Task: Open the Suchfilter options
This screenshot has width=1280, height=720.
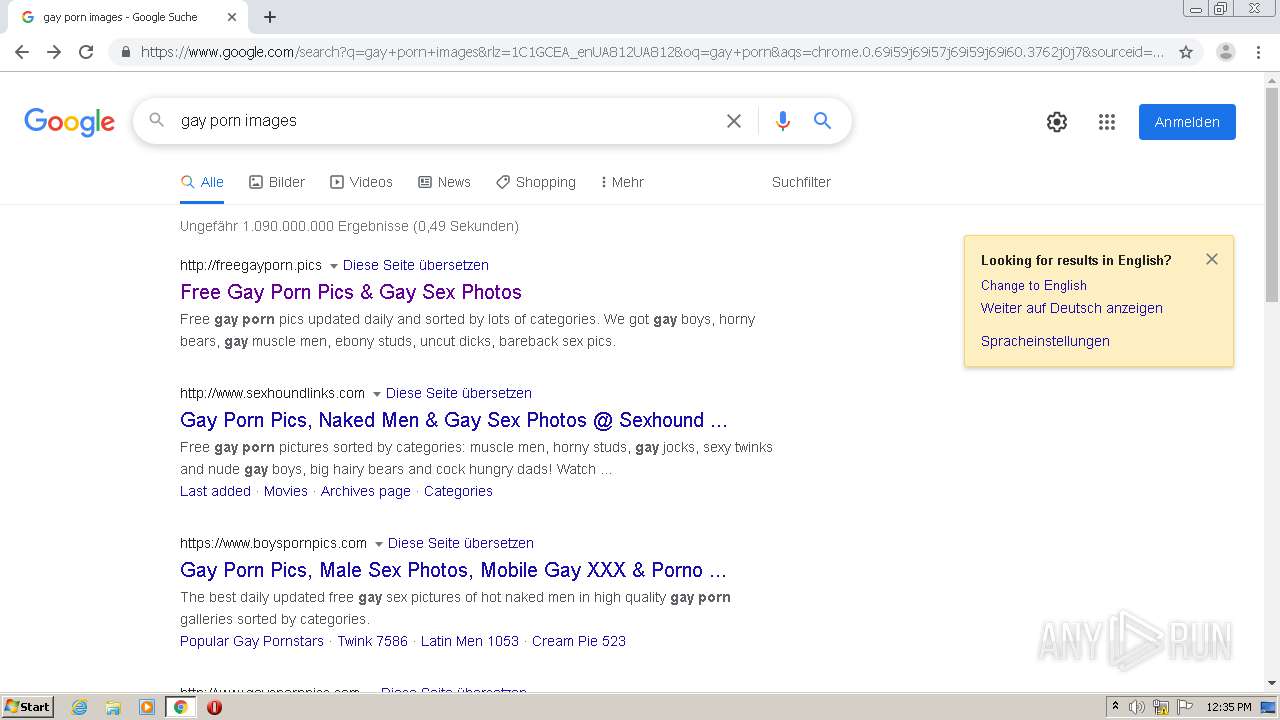Action: (x=801, y=182)
